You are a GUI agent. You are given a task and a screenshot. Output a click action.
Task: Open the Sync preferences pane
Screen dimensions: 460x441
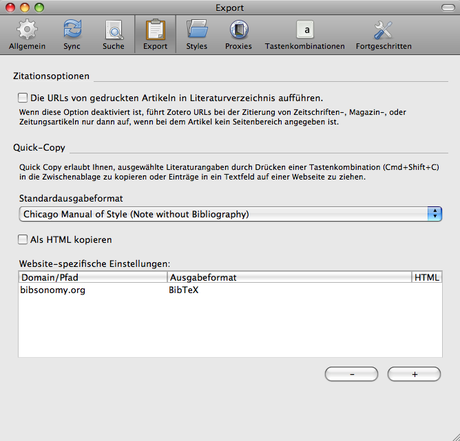click(72, 35)
